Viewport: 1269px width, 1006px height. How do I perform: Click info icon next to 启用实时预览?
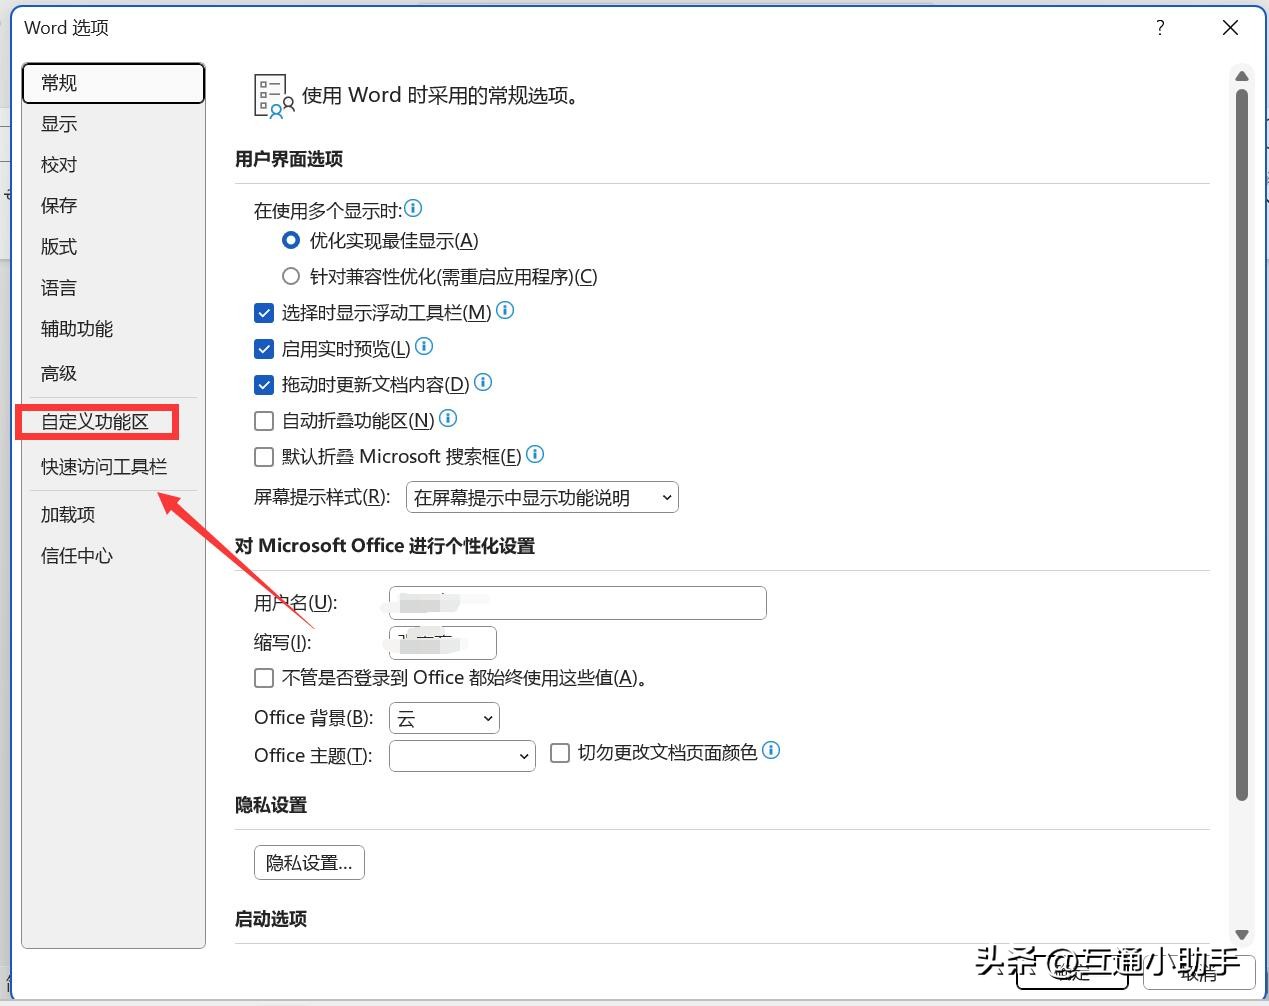(x=424, y=347)
